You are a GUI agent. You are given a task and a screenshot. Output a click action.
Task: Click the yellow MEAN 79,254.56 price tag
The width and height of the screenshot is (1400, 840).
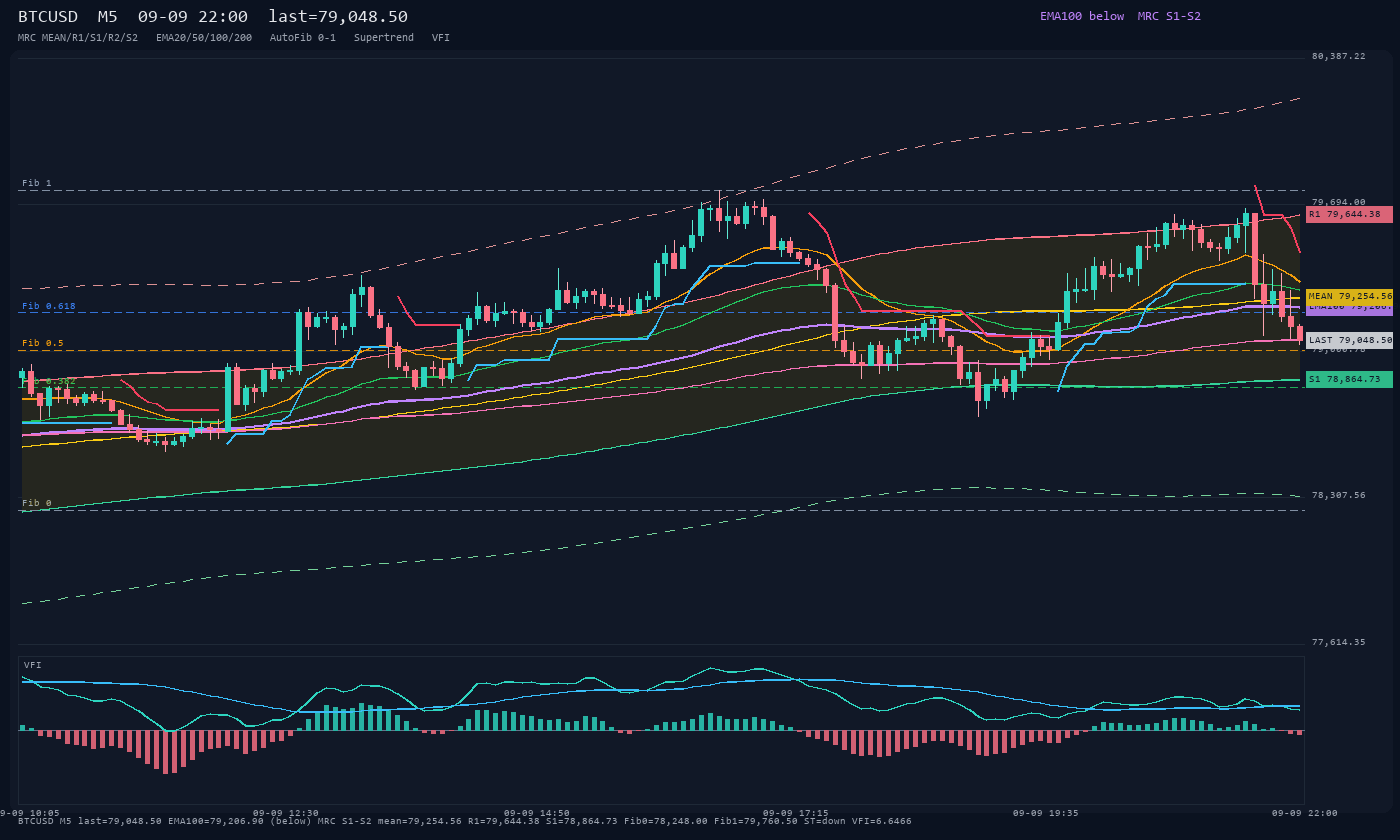click(x=1349, y=296)
